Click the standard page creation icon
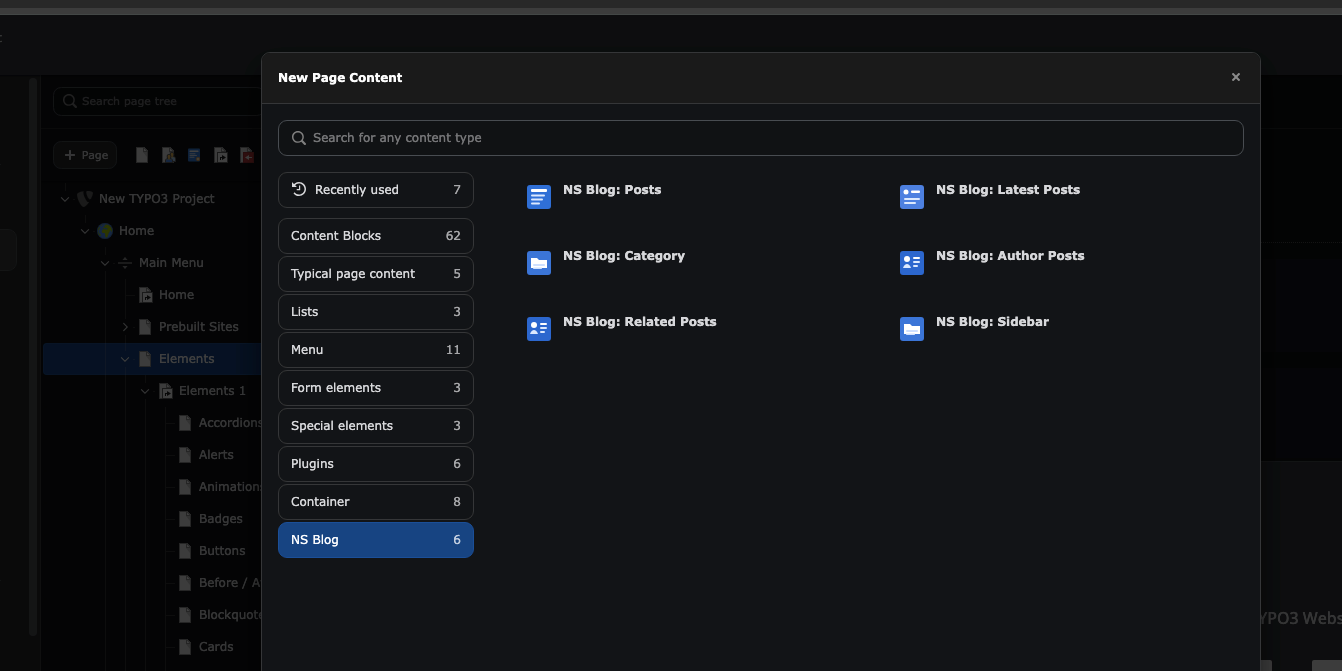Image resolution: width=1342 pixels, height=671 pixels. [x=141, y=155]
